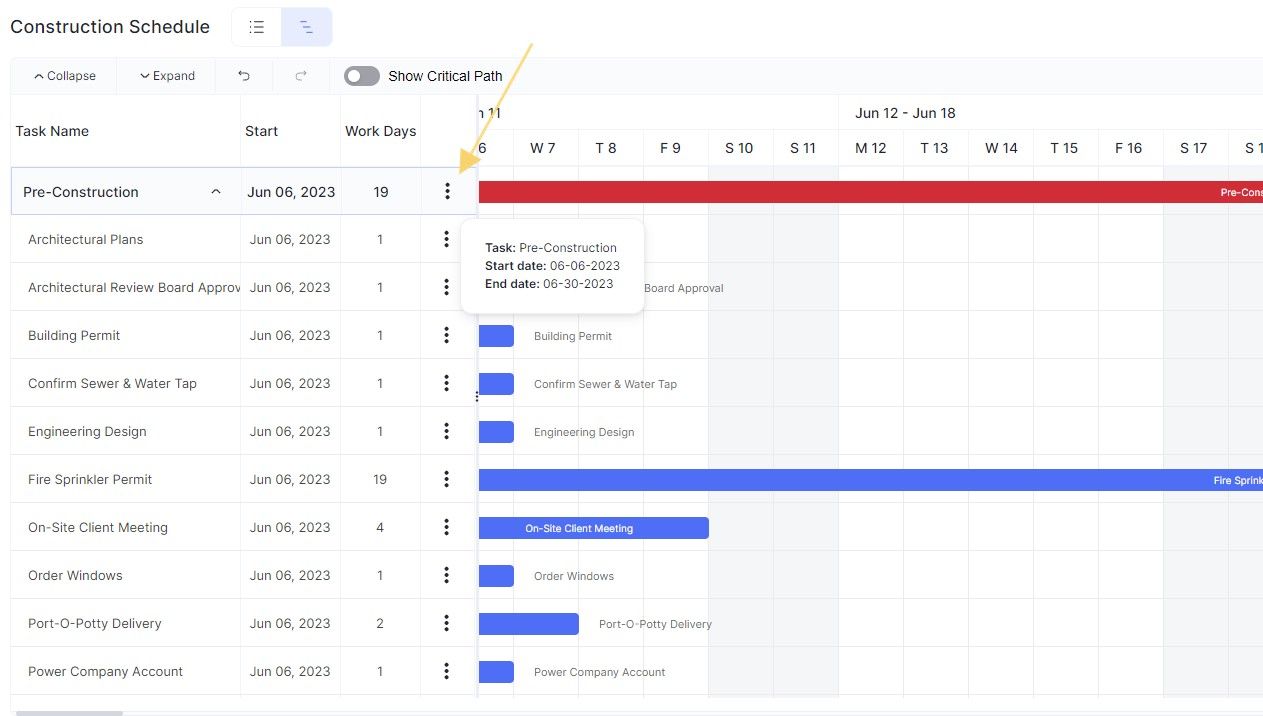Open Port-O-Potty Delivery three-dot menu
The width and height of the screenshot is (1263, 716).
(x=446, y=623)
